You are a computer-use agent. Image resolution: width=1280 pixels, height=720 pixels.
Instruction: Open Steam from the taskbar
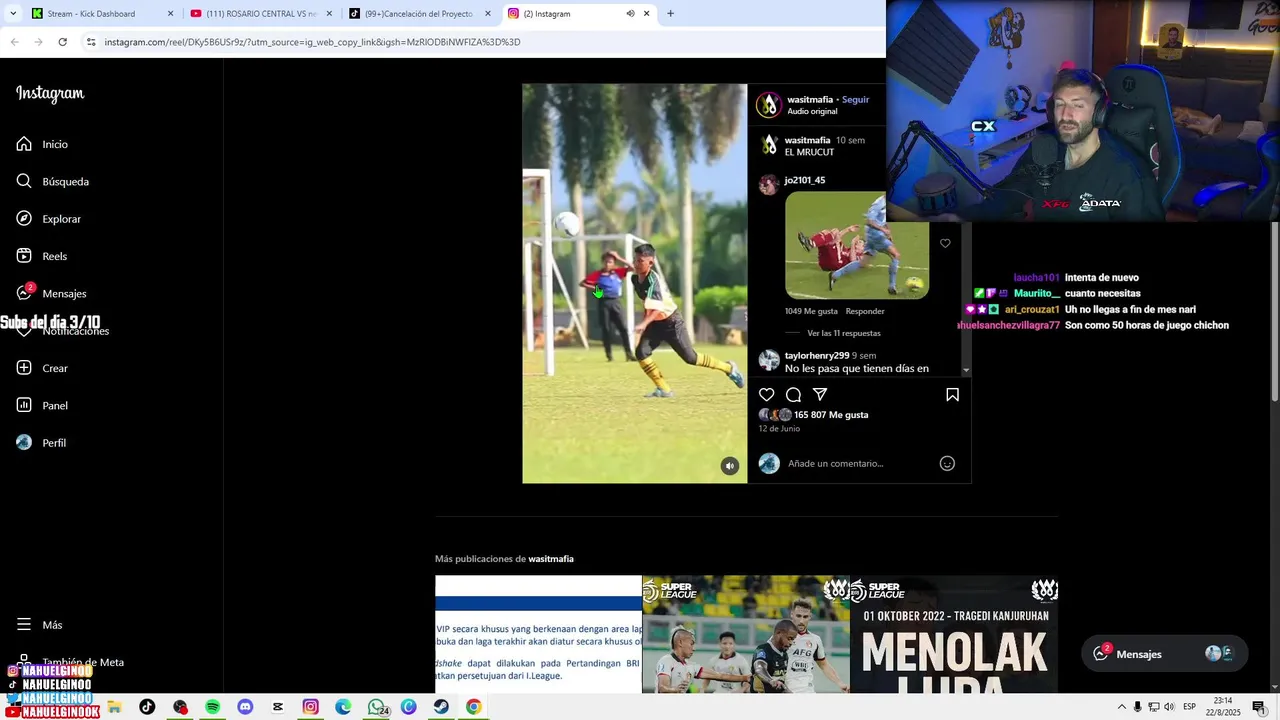point(441,707)
